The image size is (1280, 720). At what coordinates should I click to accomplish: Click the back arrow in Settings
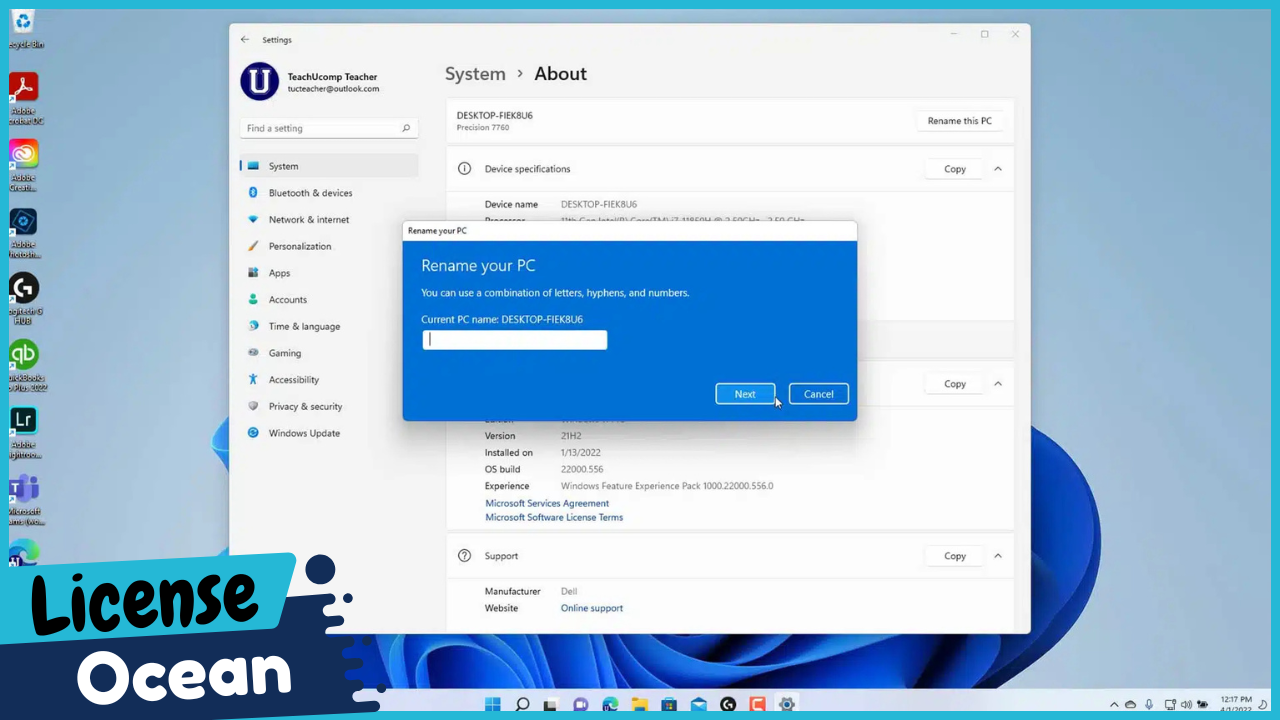point(244,39)
